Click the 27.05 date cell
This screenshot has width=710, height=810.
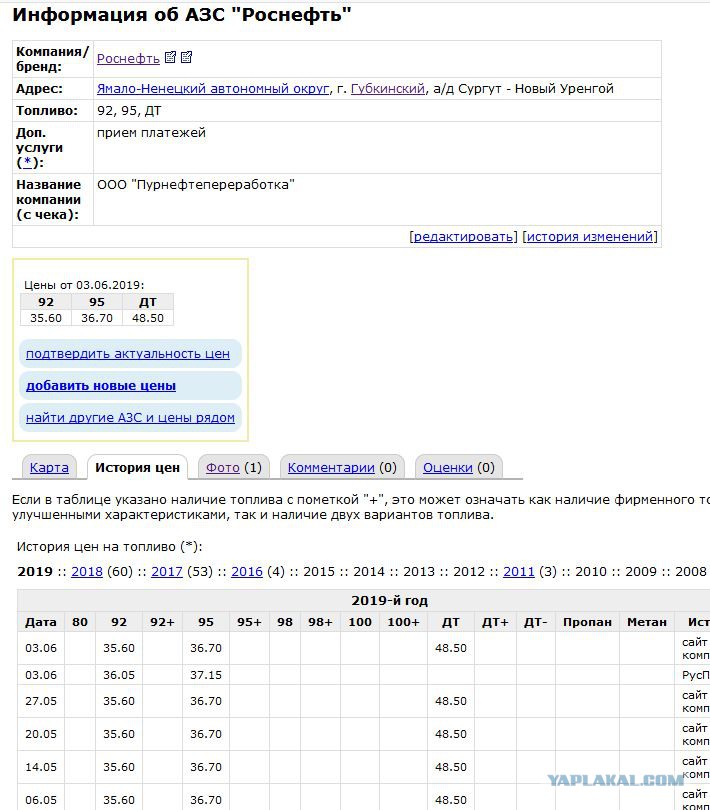(x=41, y=701)
